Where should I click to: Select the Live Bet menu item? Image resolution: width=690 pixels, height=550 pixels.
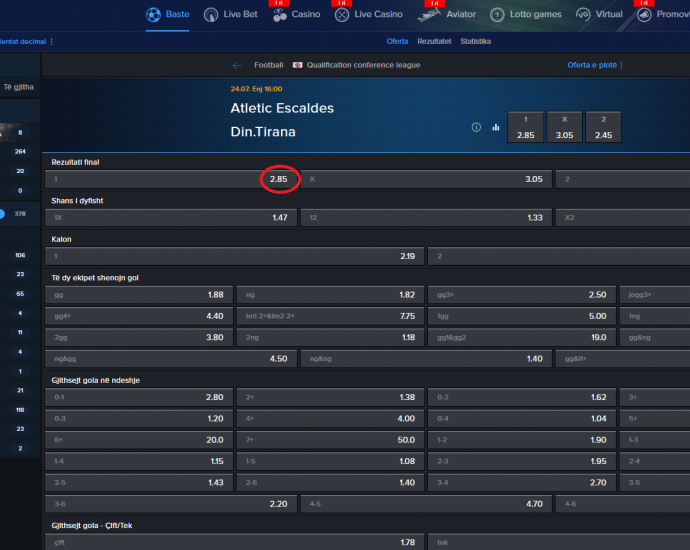tap(240, 14)
